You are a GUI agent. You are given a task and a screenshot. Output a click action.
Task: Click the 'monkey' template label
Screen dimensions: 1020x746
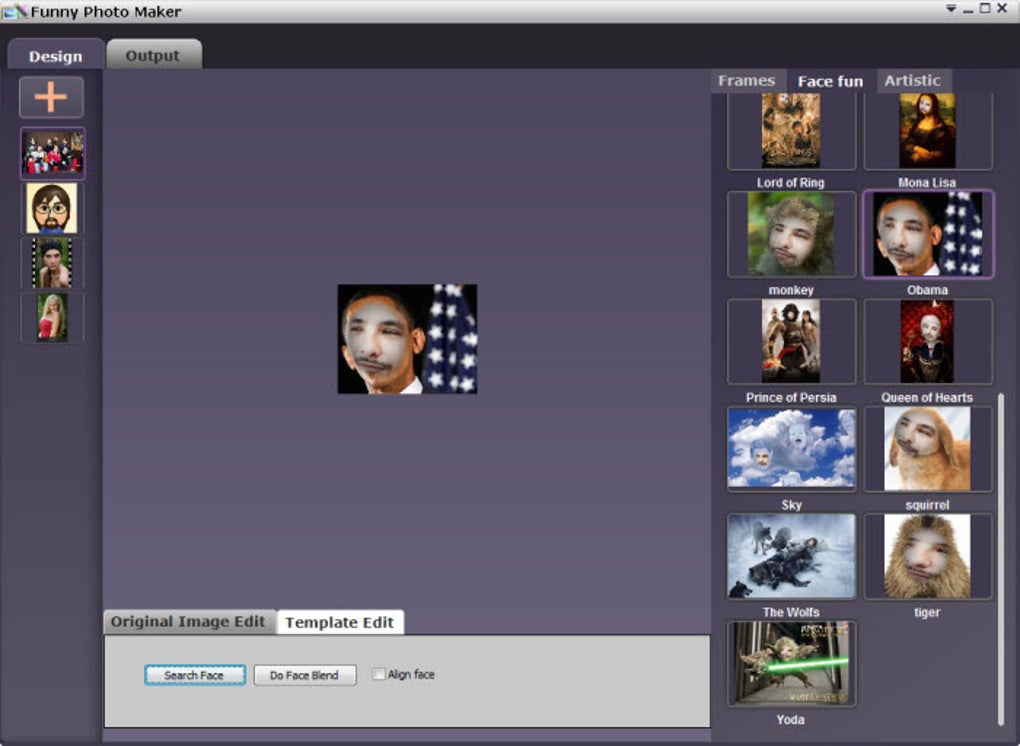791,290
